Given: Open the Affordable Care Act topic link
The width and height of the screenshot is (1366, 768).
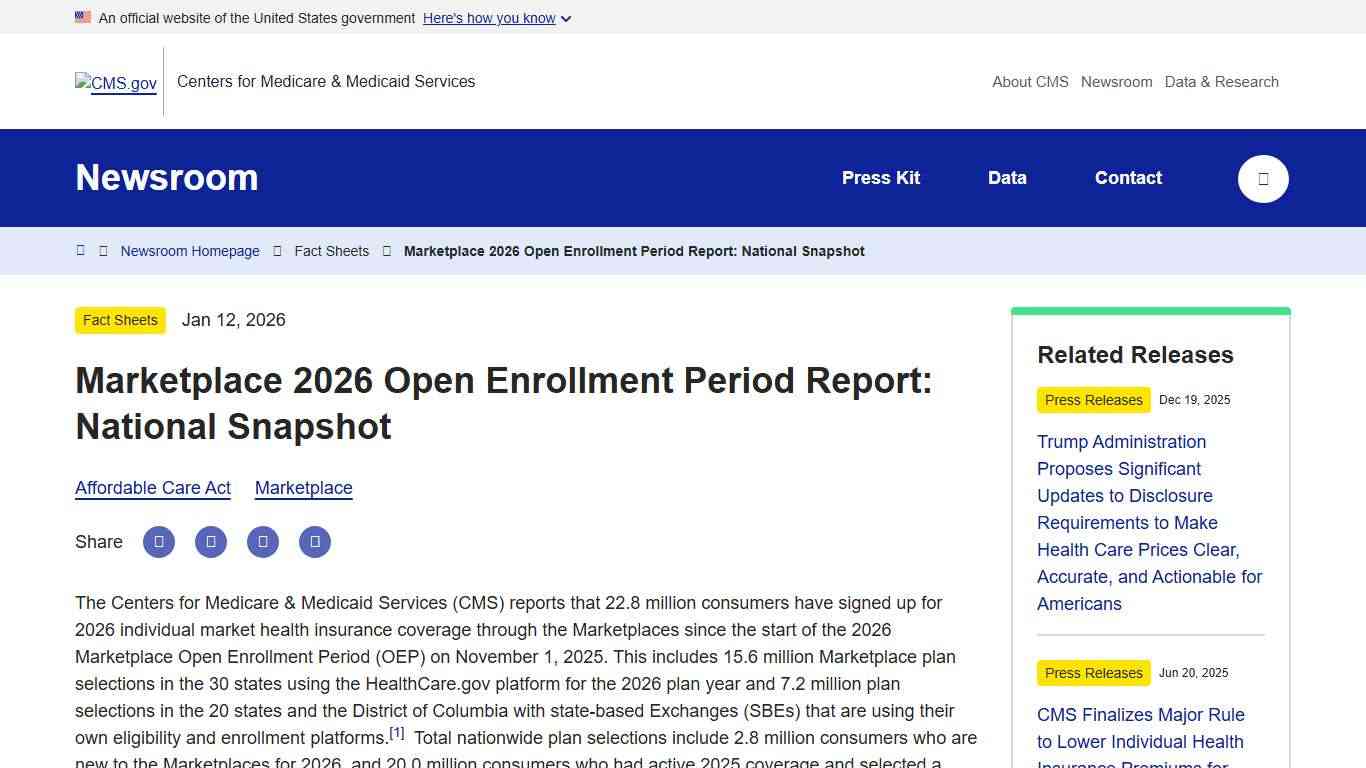Looking at the screenshot, I should (152, 488).
